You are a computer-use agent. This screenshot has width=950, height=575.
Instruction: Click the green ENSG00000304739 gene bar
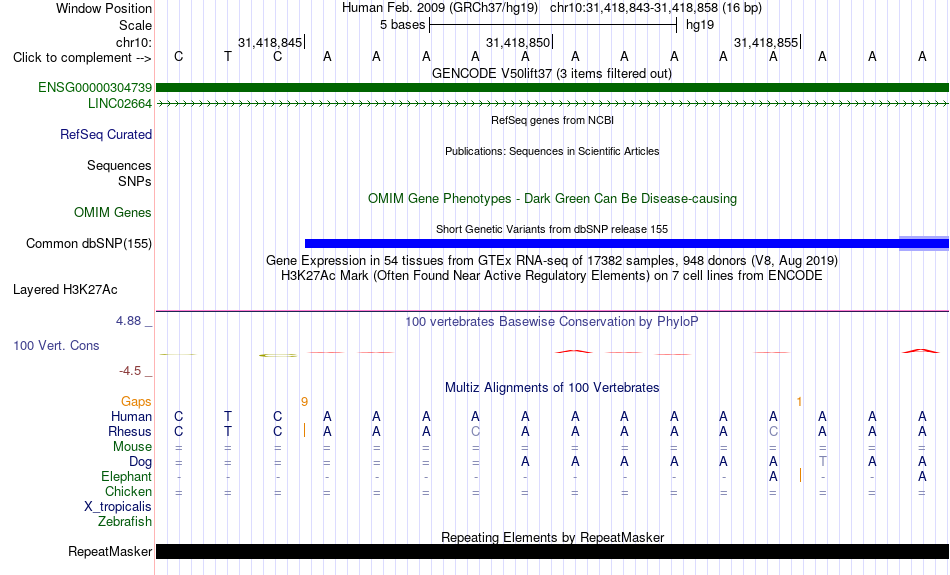tap(553, 87)
